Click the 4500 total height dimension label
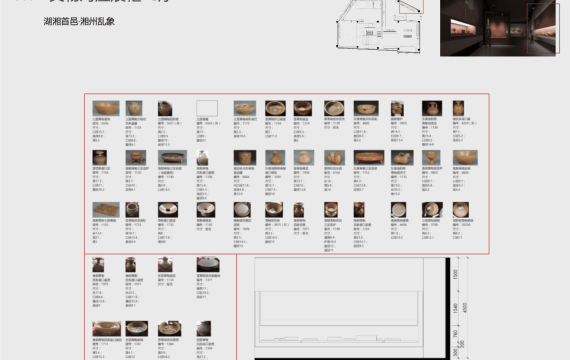The width and height of the screenshot is (570, 360). pos(465,307)
